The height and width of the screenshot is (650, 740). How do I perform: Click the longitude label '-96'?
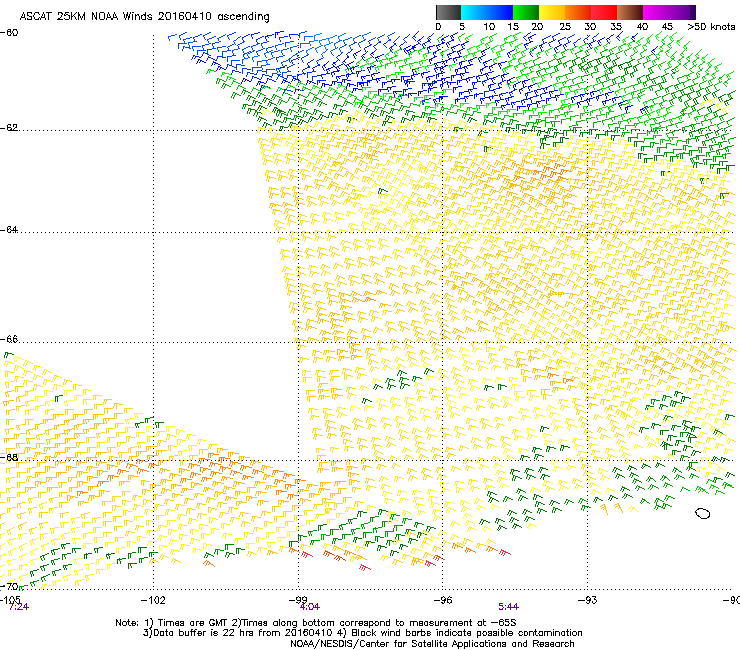point(443,600)
